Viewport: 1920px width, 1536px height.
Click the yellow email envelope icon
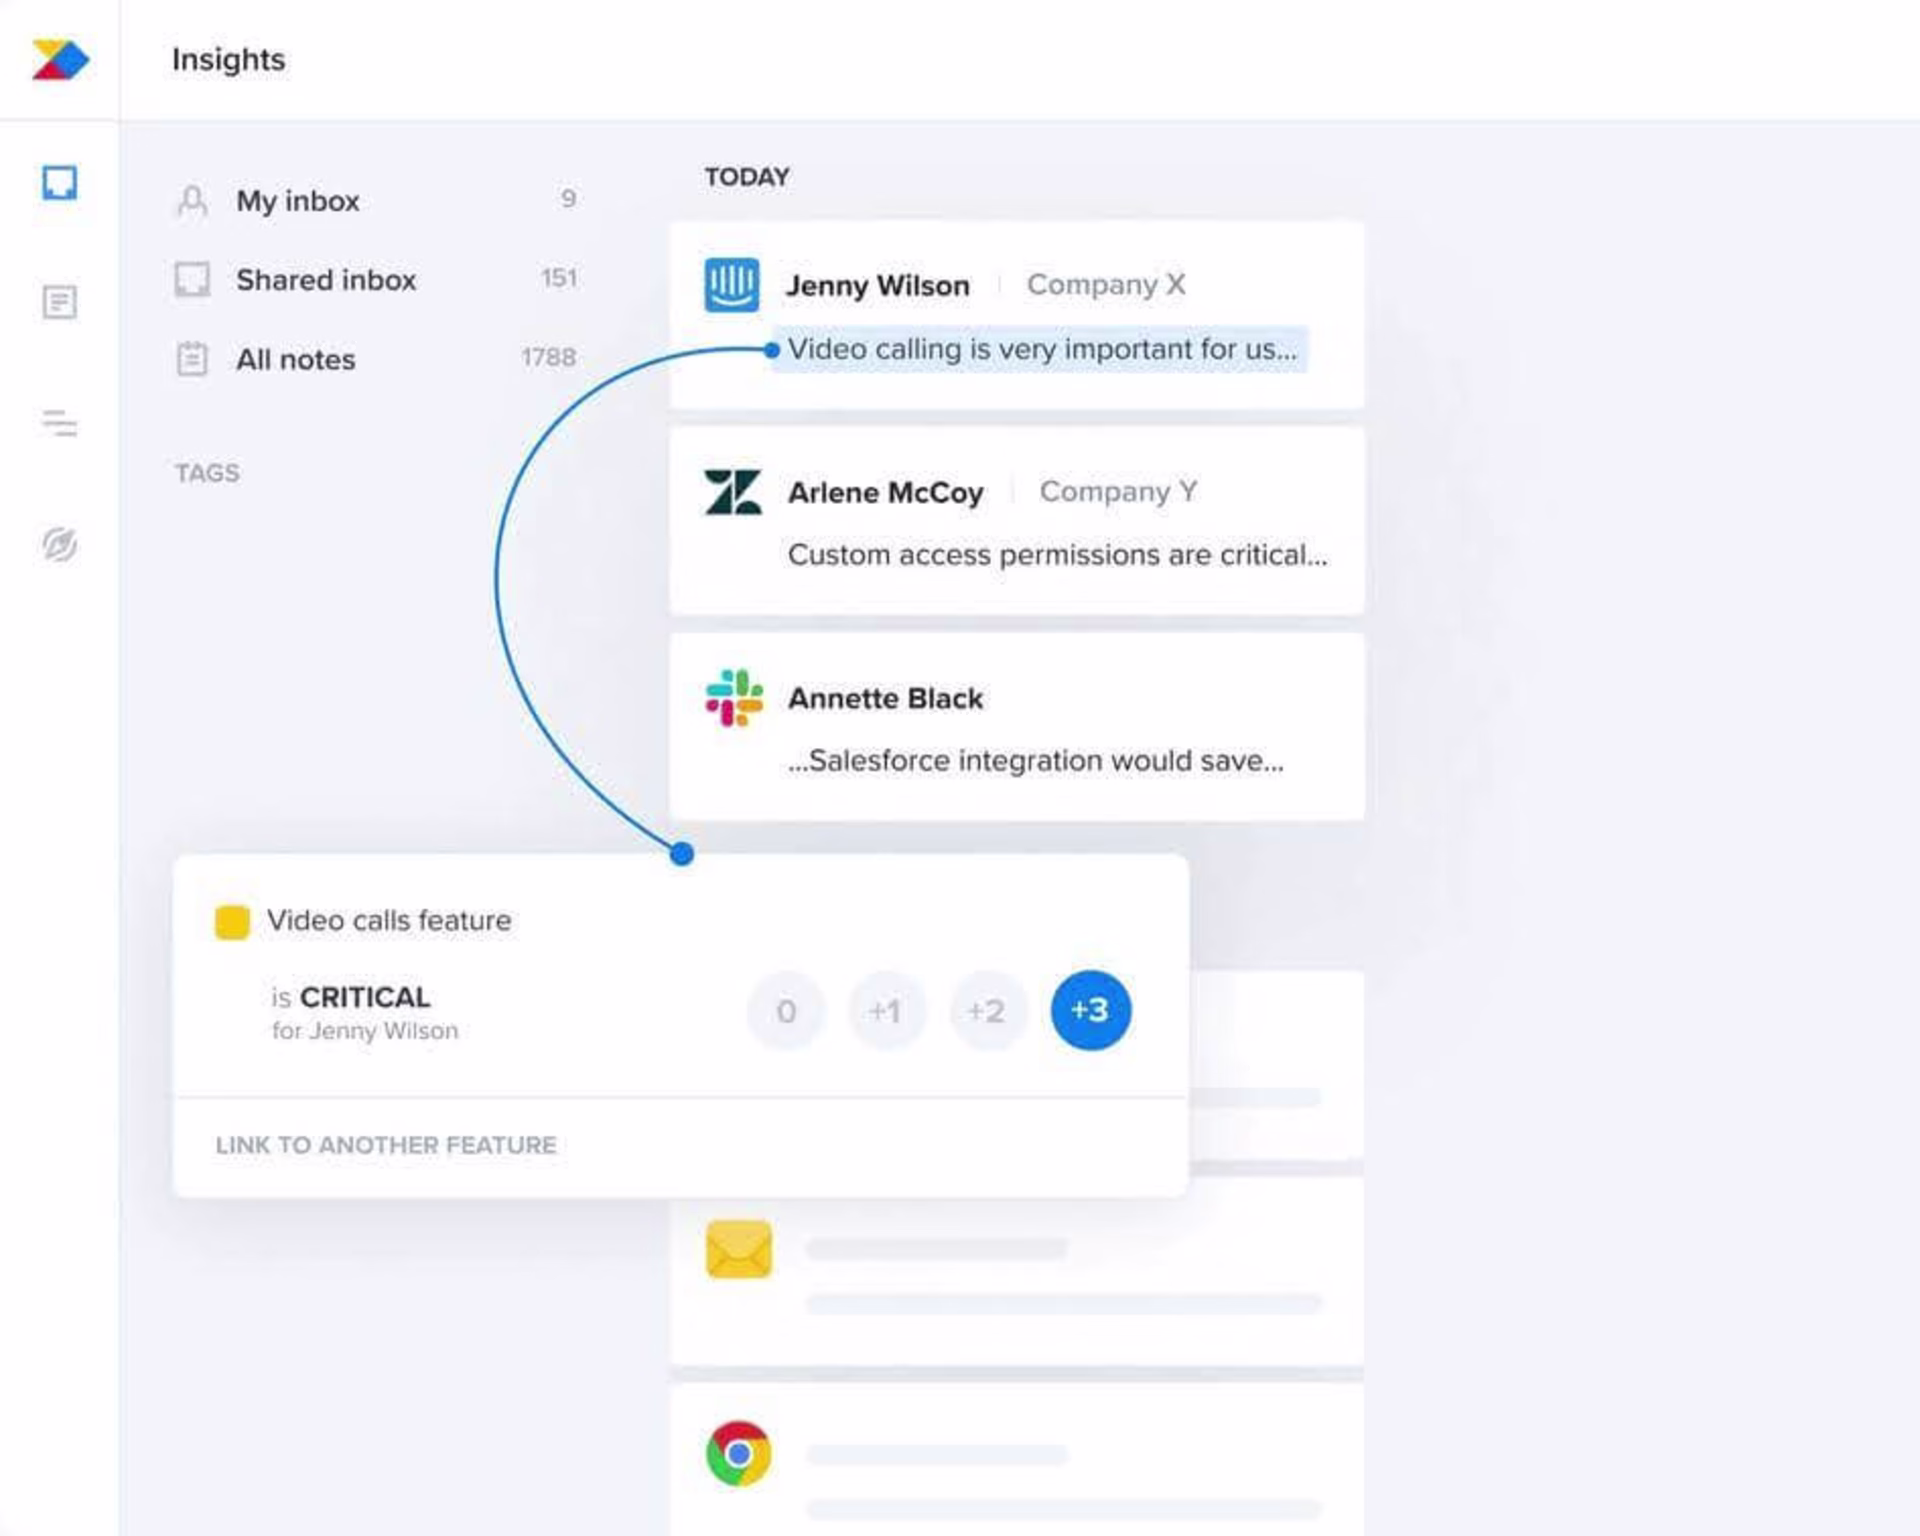coord(739,1249)
